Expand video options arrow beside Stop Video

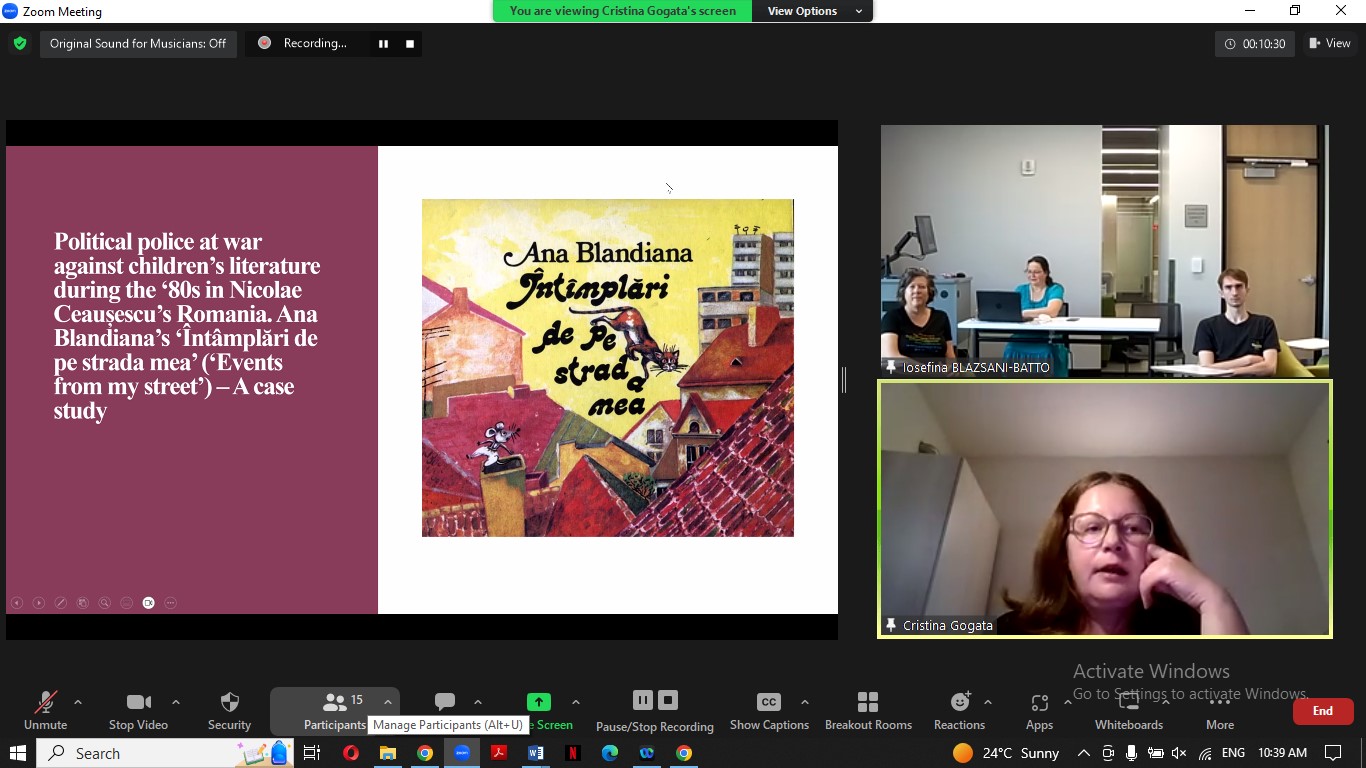click(x=176, y=702)
